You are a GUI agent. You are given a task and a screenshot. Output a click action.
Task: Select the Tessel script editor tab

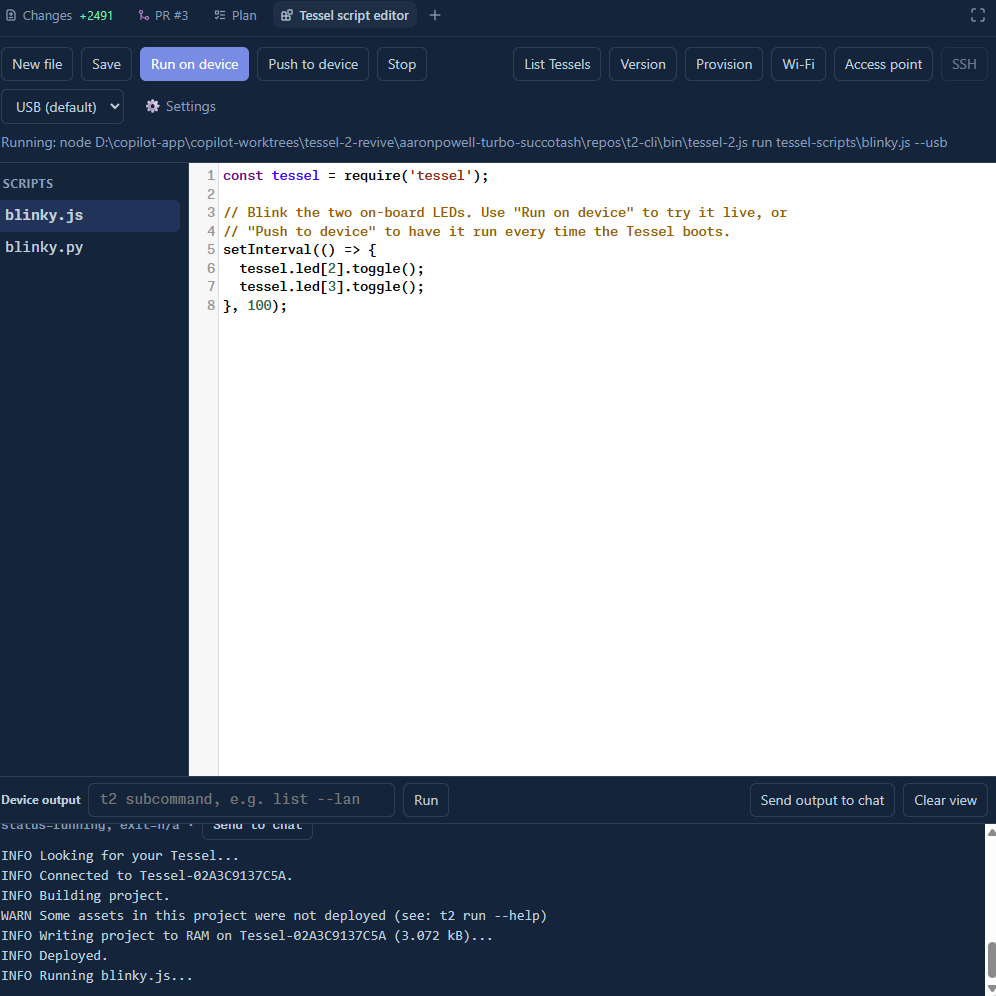click(x=345, y=15)
